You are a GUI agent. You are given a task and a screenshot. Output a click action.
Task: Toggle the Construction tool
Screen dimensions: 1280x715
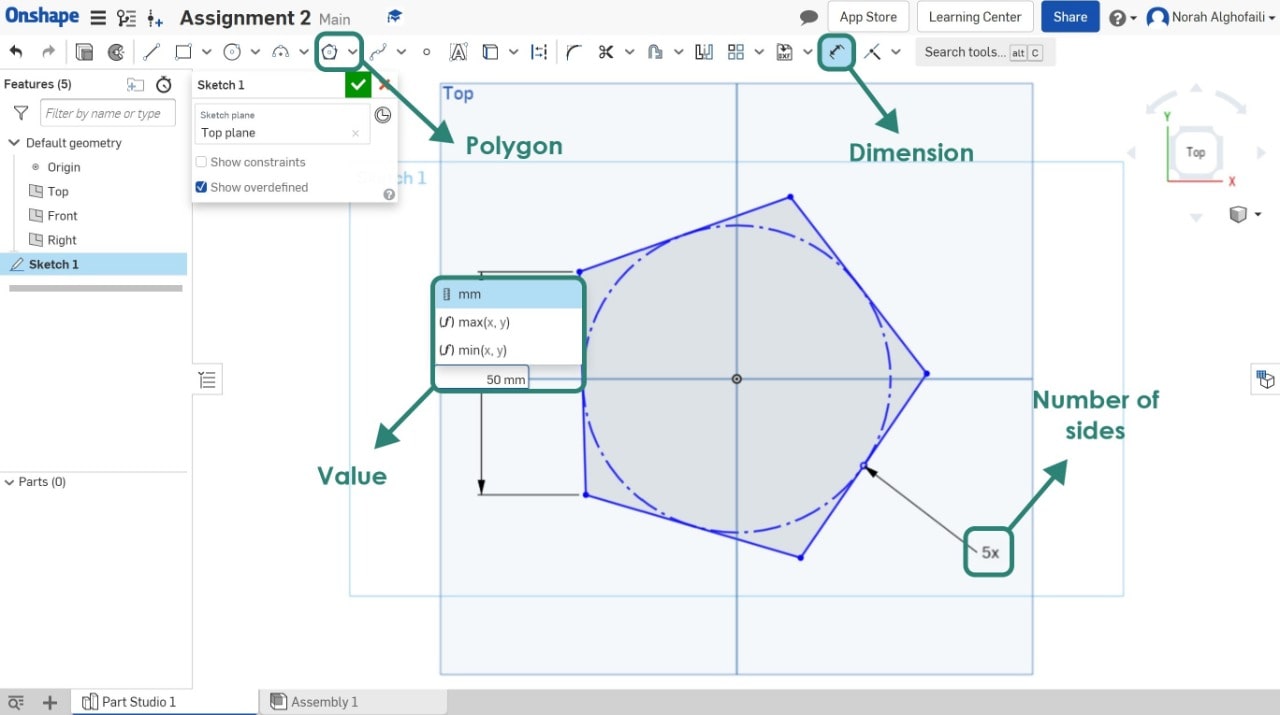539,52
